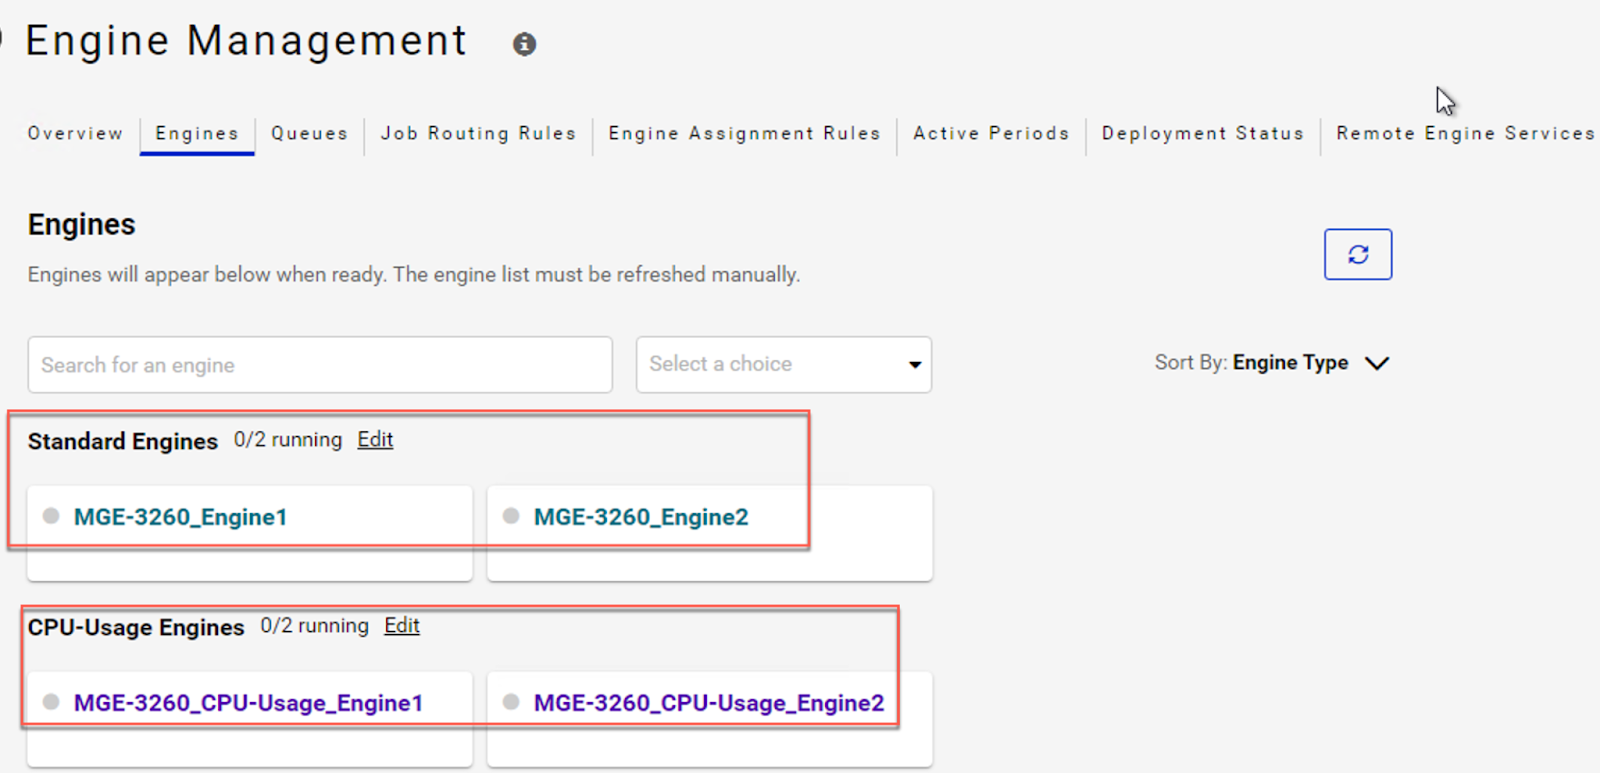Open the Overview tab
1600x773 pixels.
pos(75,133)
